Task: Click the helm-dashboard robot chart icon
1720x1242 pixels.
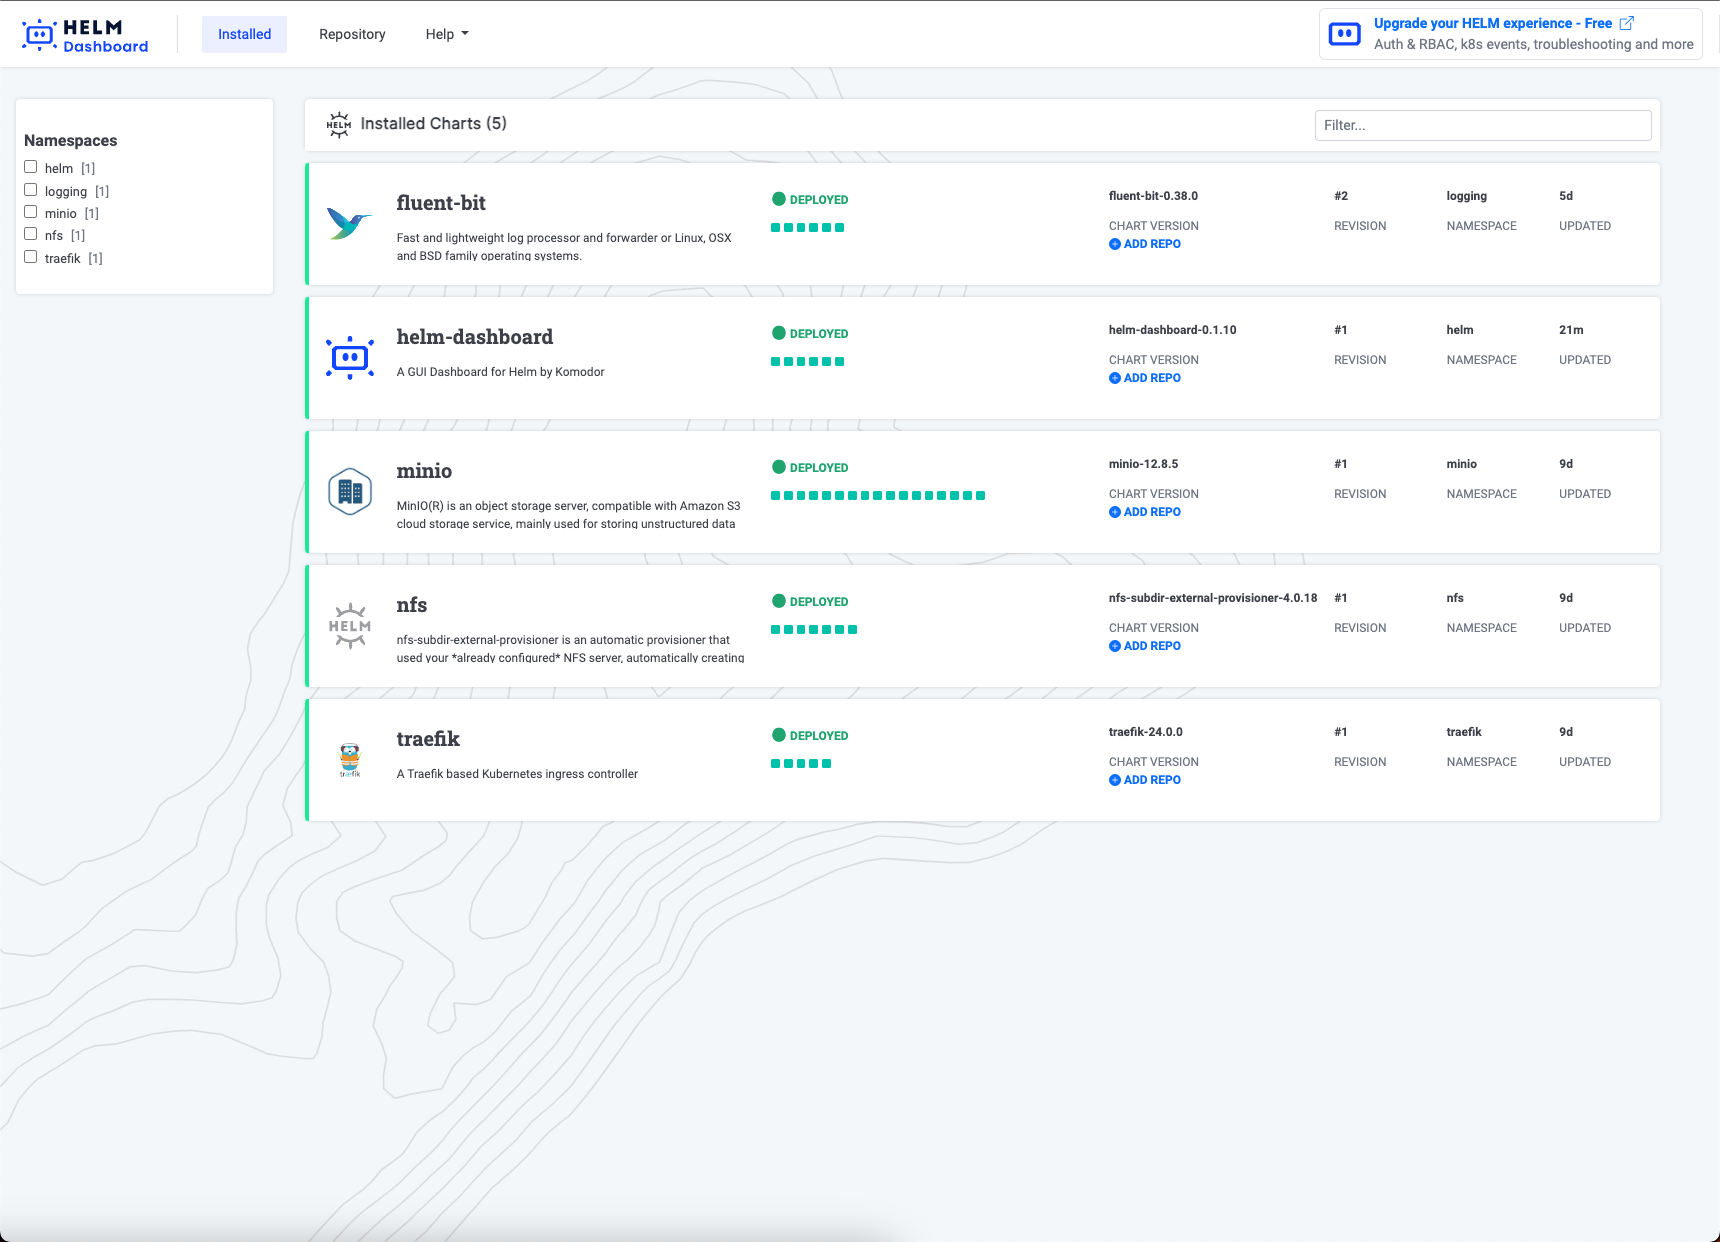Action: coord(350,357)
